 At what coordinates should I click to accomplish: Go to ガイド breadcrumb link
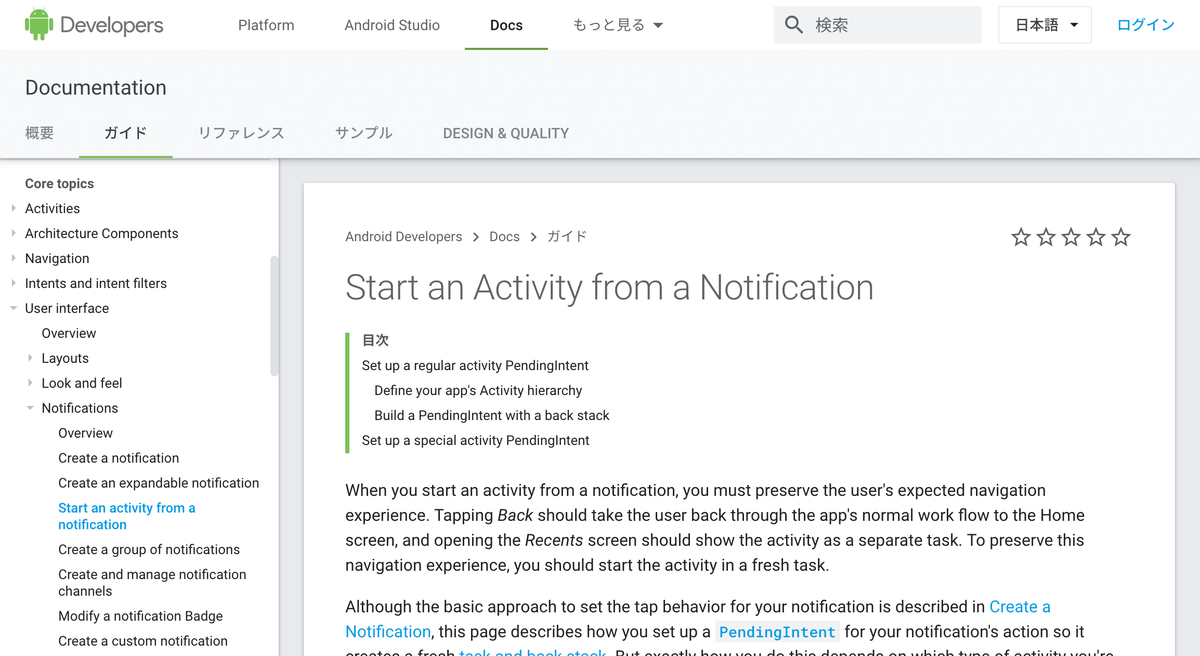point(567,237)
